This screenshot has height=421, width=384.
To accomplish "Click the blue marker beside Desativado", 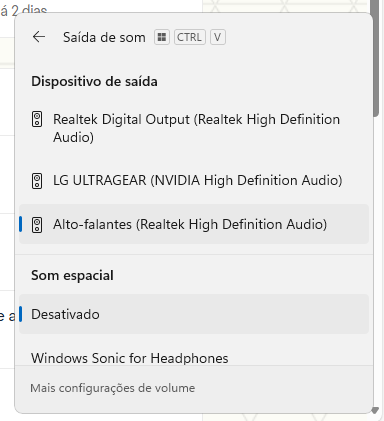I will tap(21, 314).
